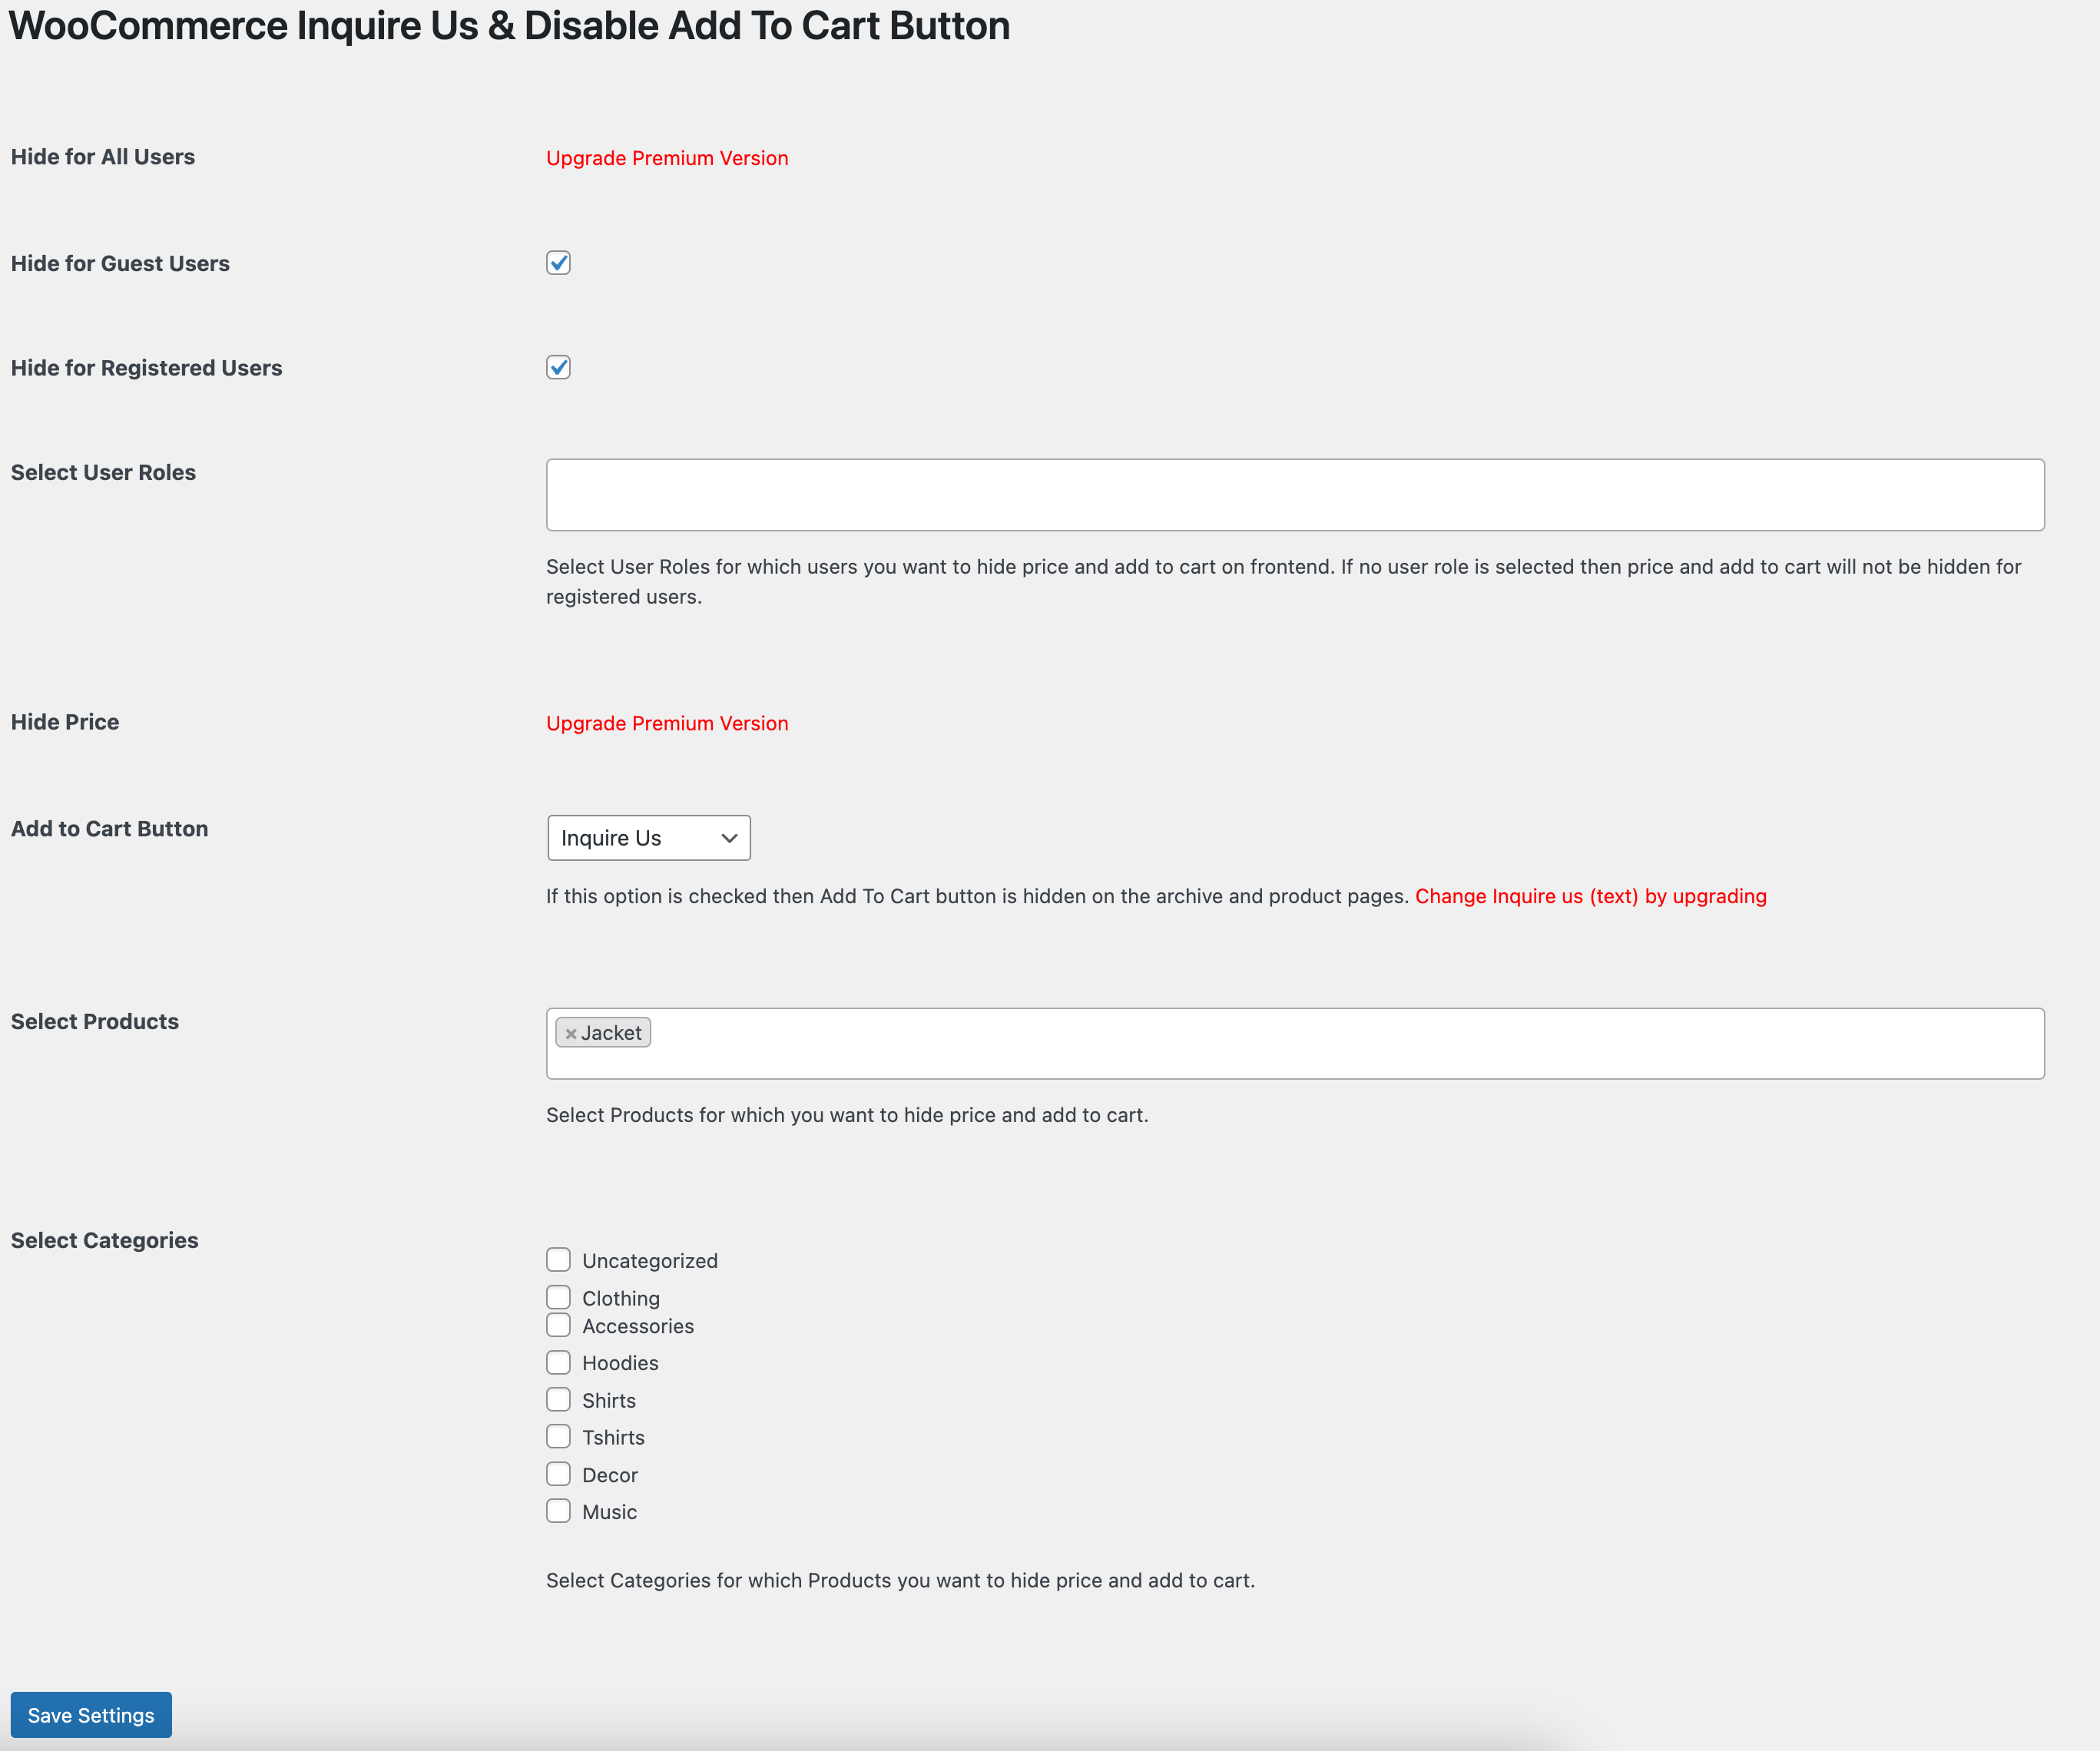Open Upgrade Premium Version for Hide All Users
This screenshot has width=2100, height=1751.
(666, 157)
